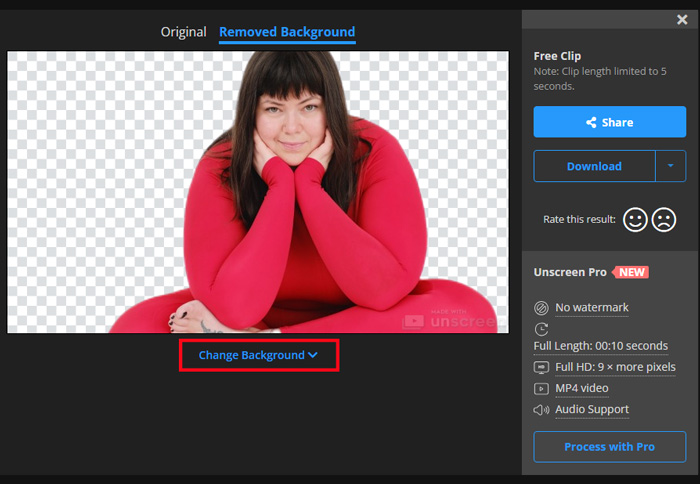Screen dimensions: 700x484
Task: Open the Audio Support link
Action: tap(592, 409)
